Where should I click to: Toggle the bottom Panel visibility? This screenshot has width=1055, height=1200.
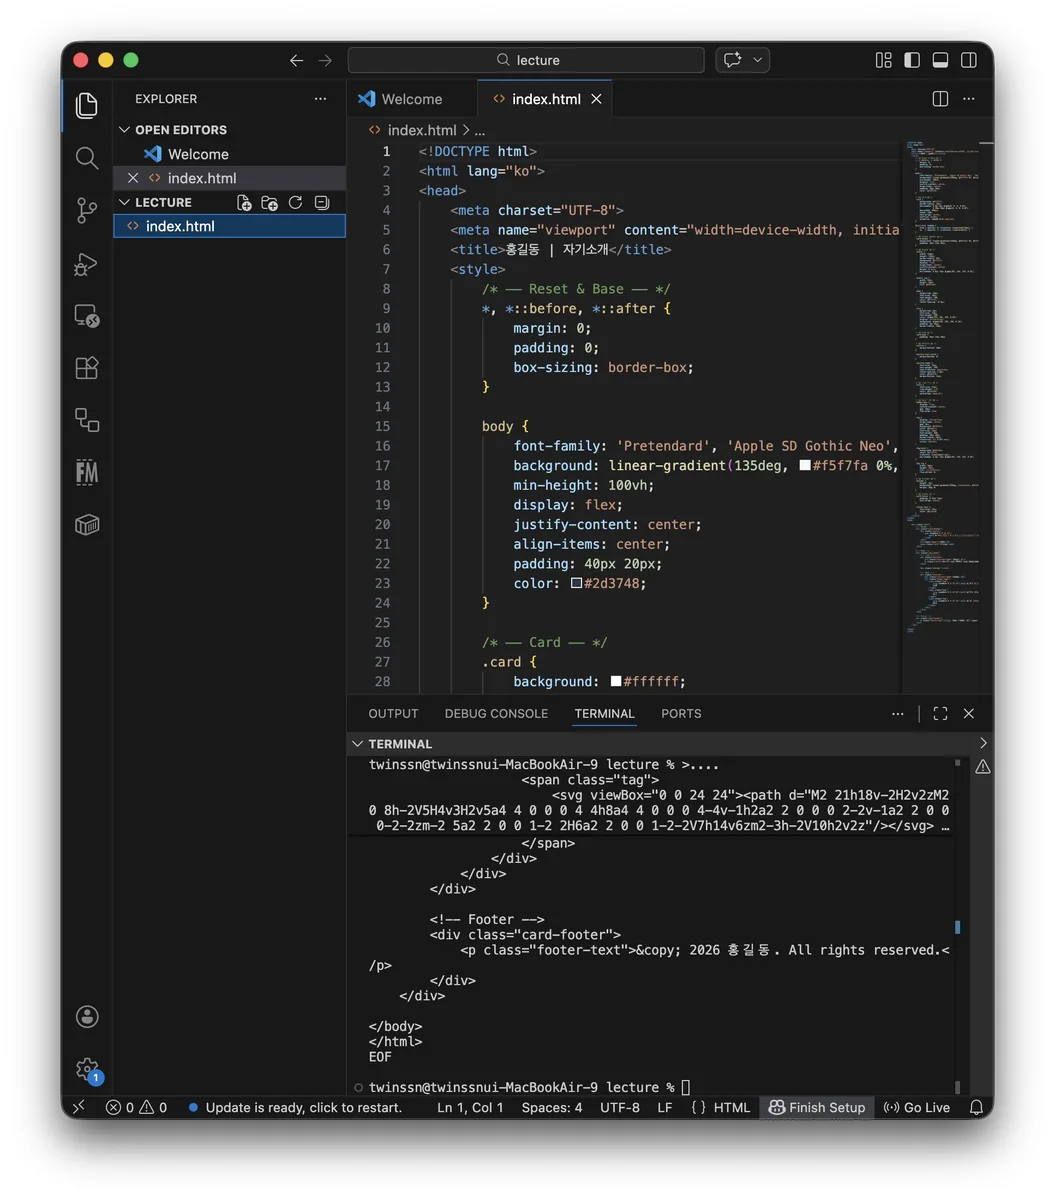tap(940, 60)
